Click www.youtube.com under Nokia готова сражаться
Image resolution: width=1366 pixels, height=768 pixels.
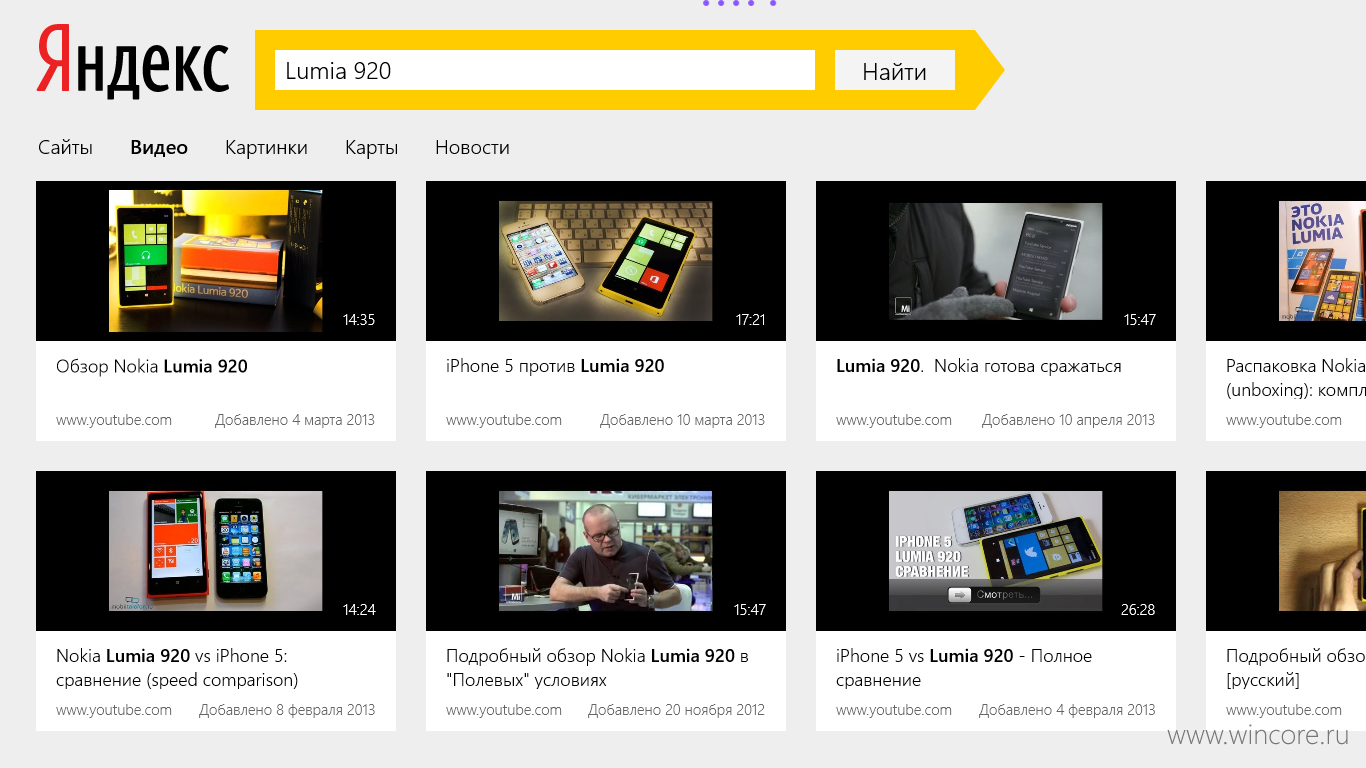[x=894, y=420]
